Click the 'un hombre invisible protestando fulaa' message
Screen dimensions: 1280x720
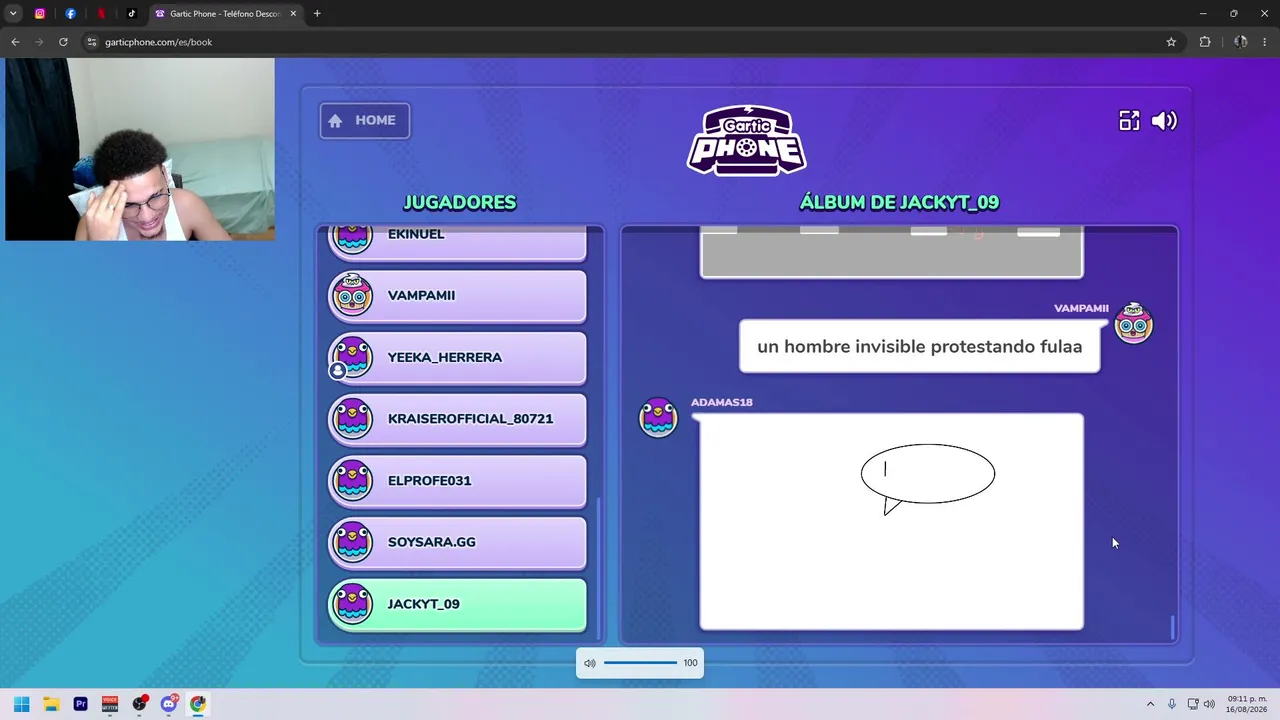pos(919,347)
